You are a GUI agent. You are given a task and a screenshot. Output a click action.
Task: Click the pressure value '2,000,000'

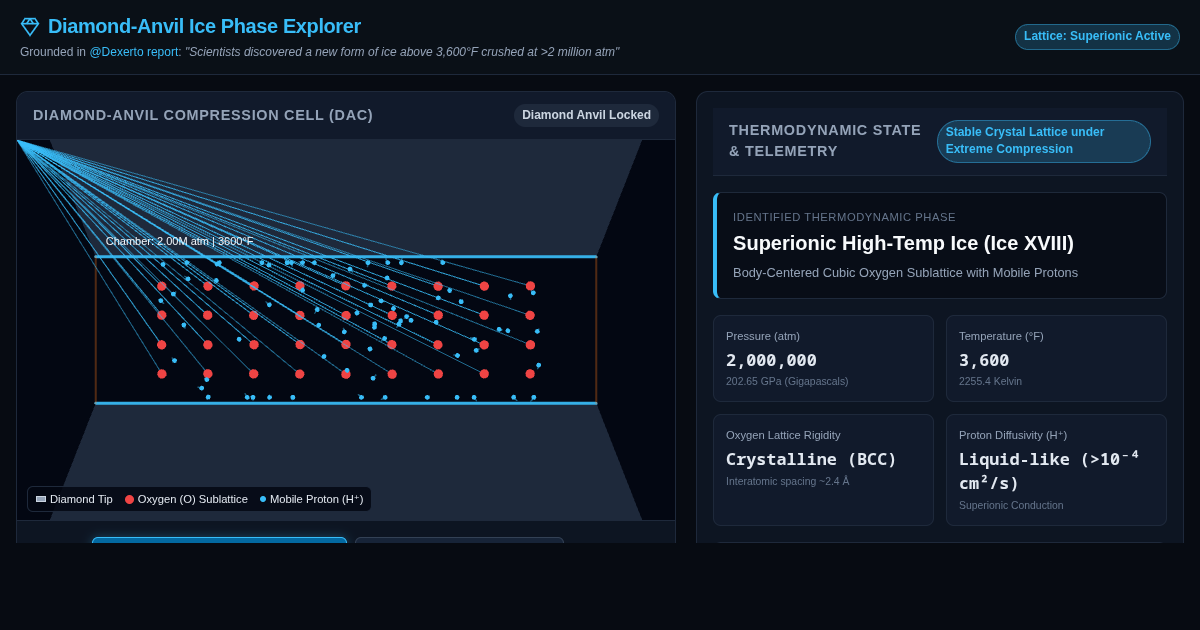click(x=771, y=360)
